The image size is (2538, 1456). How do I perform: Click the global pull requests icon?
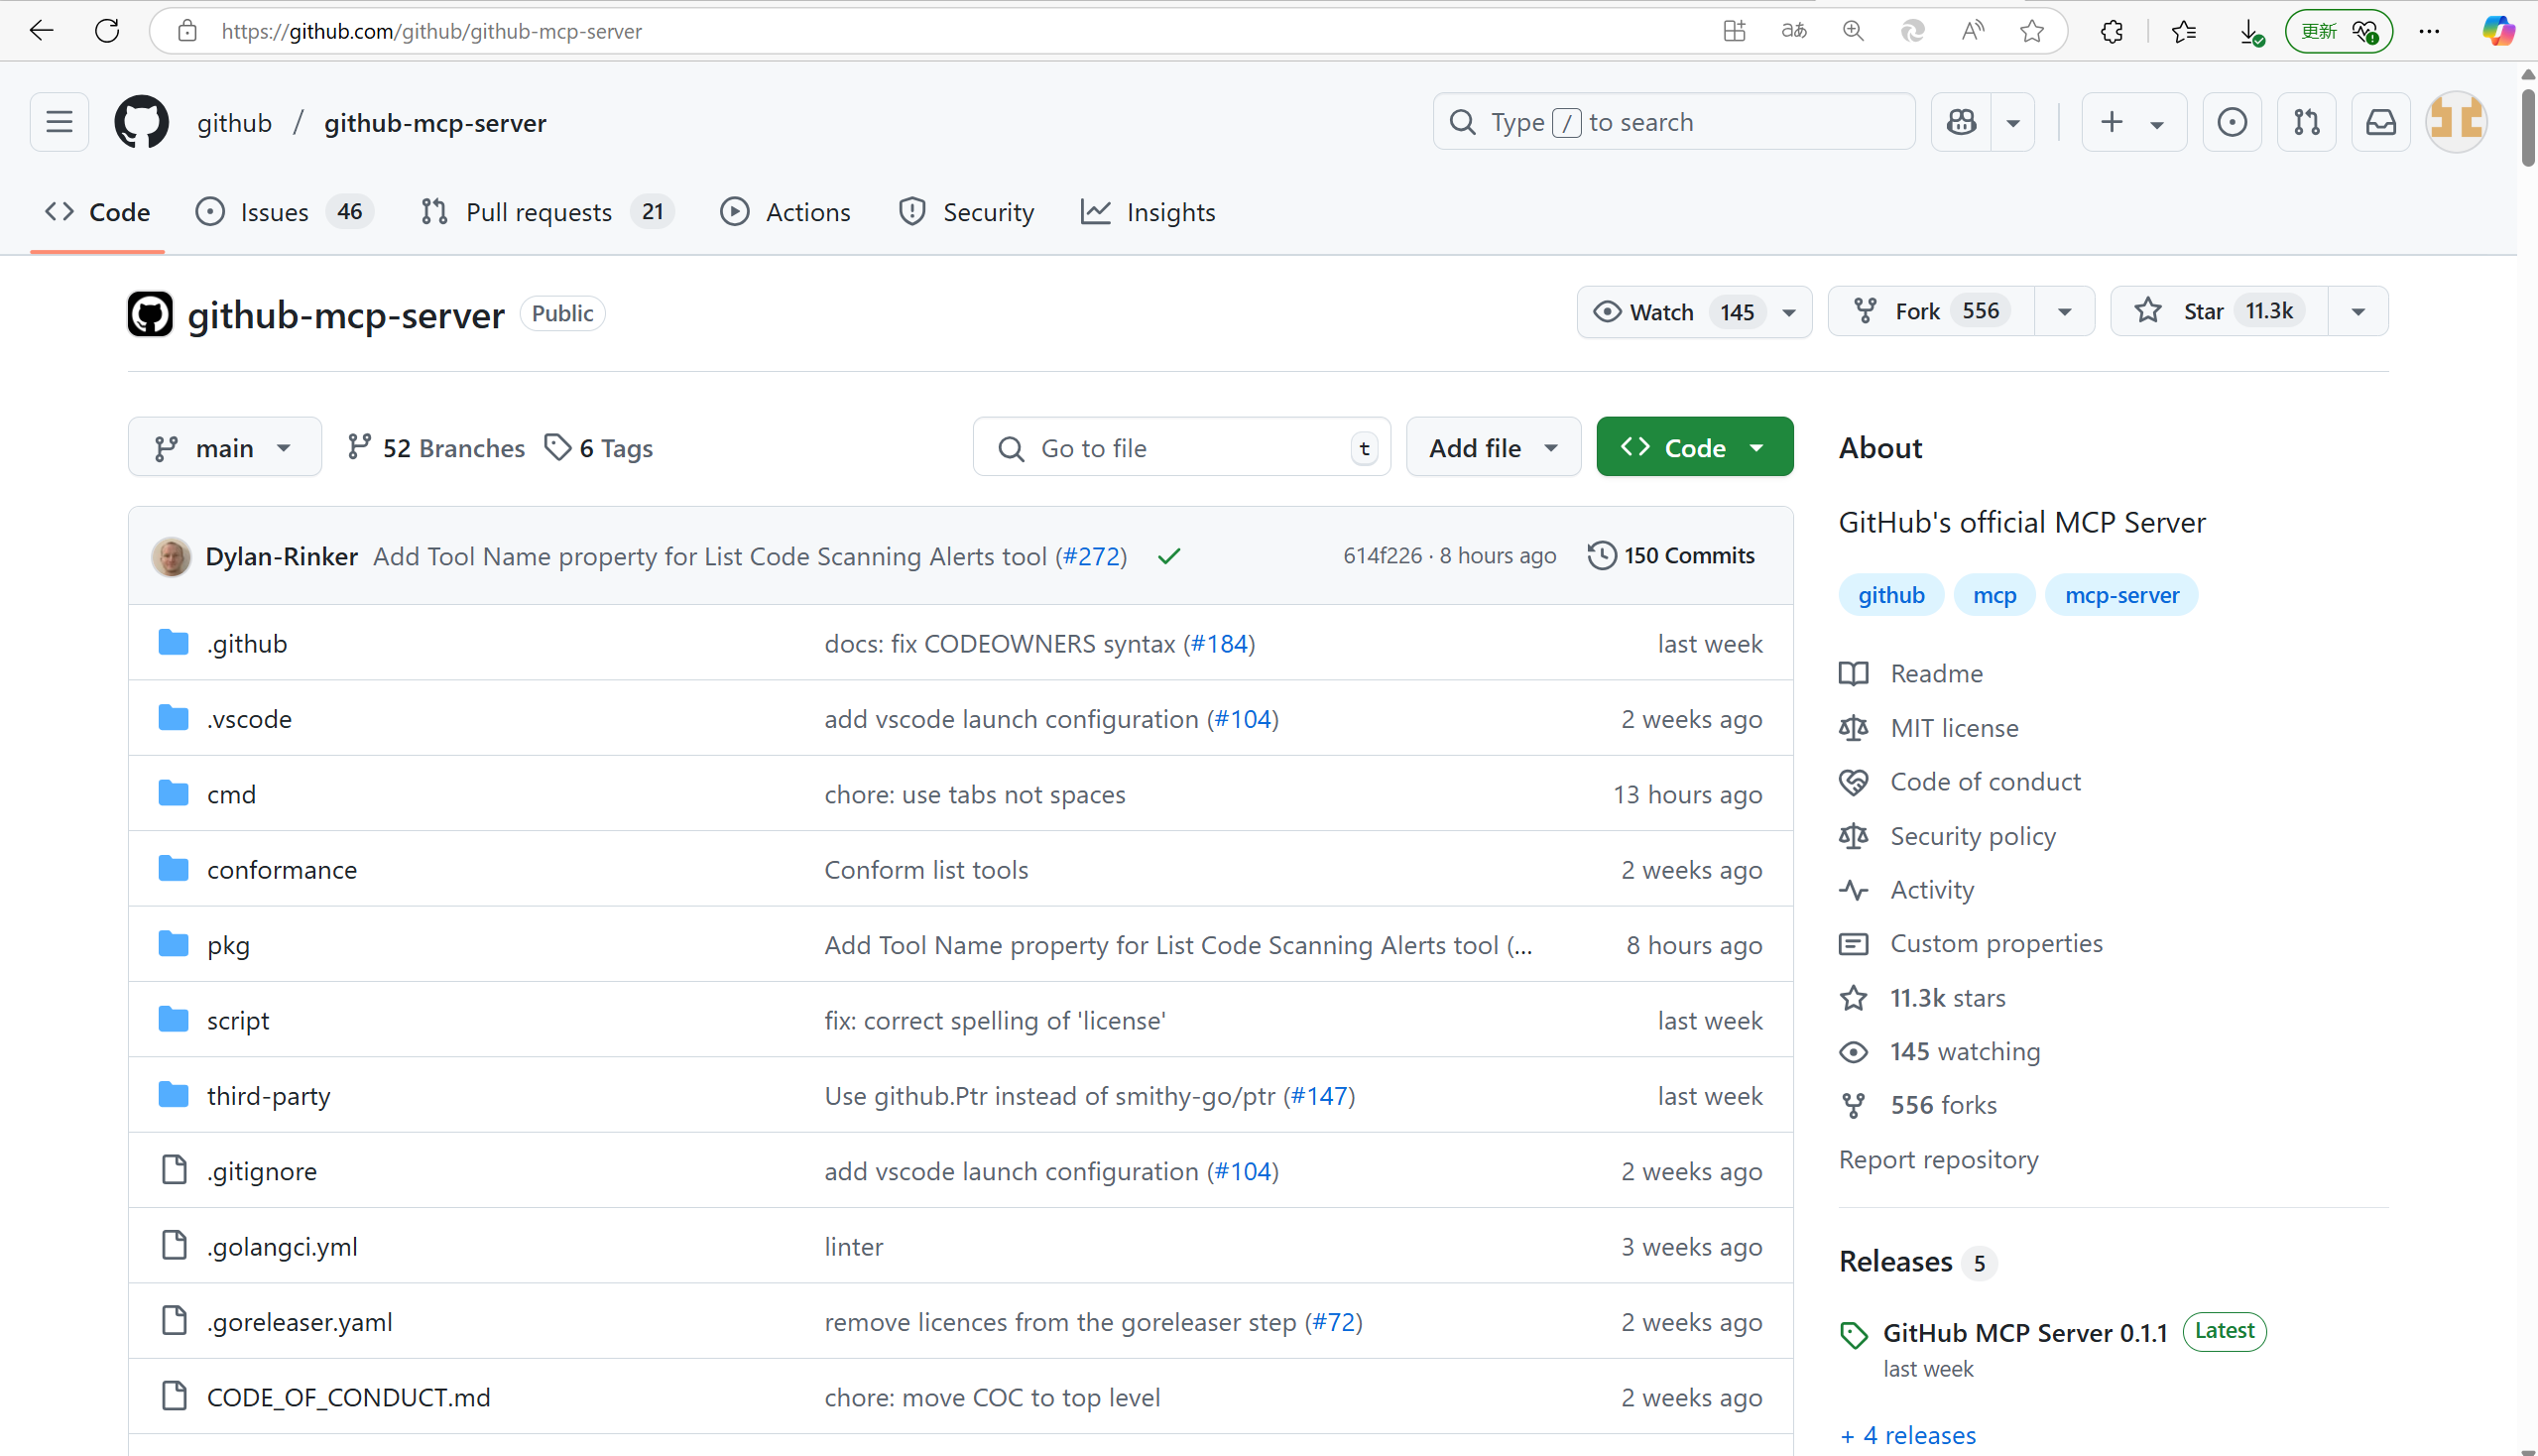click(2306, 122)
